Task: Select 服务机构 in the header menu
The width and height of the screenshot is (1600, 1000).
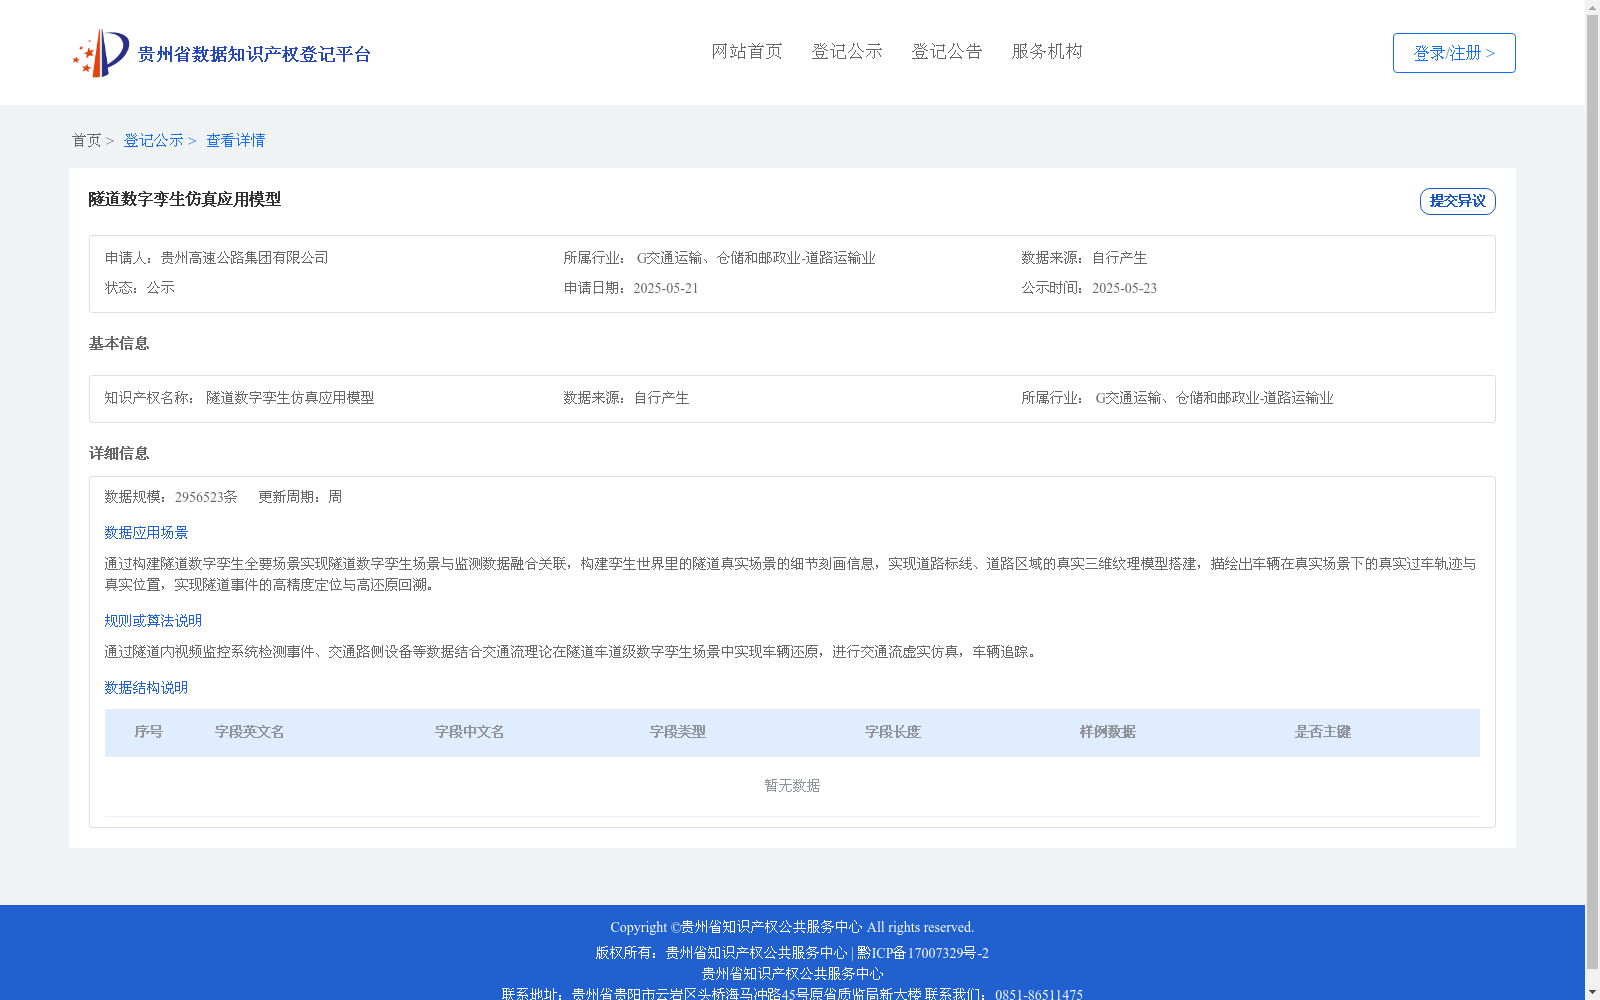Action: (x=1047, y=52)
